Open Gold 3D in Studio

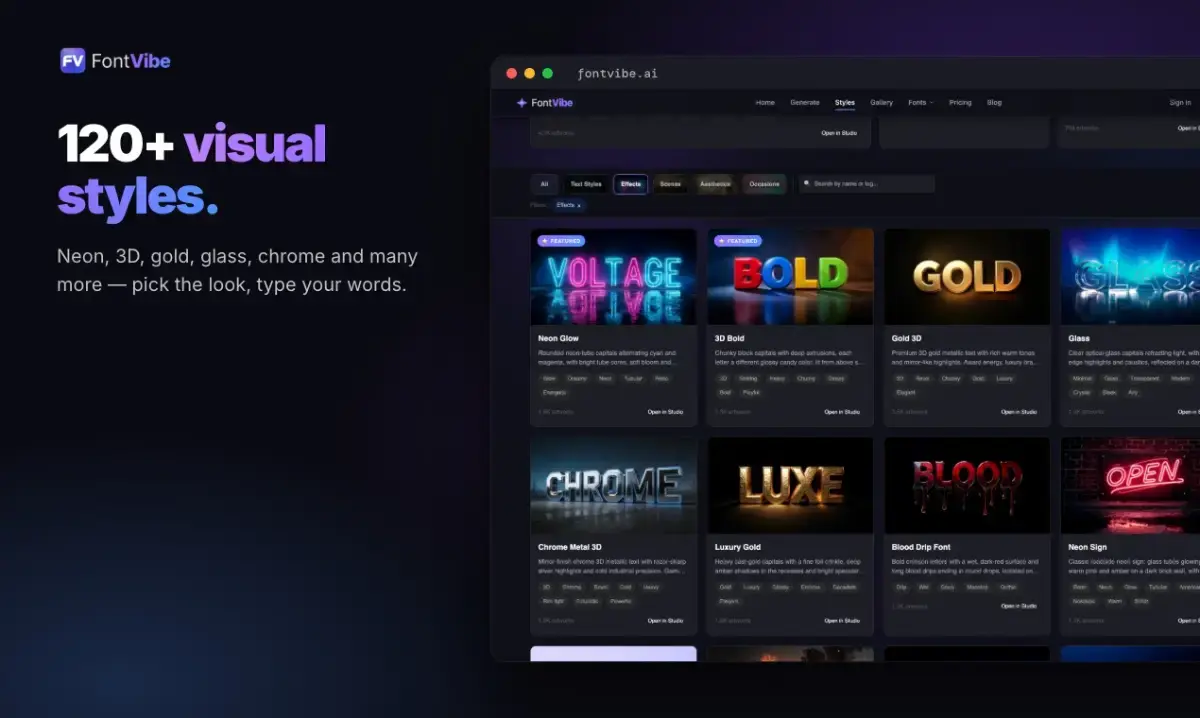click(x=1019, y=412)
